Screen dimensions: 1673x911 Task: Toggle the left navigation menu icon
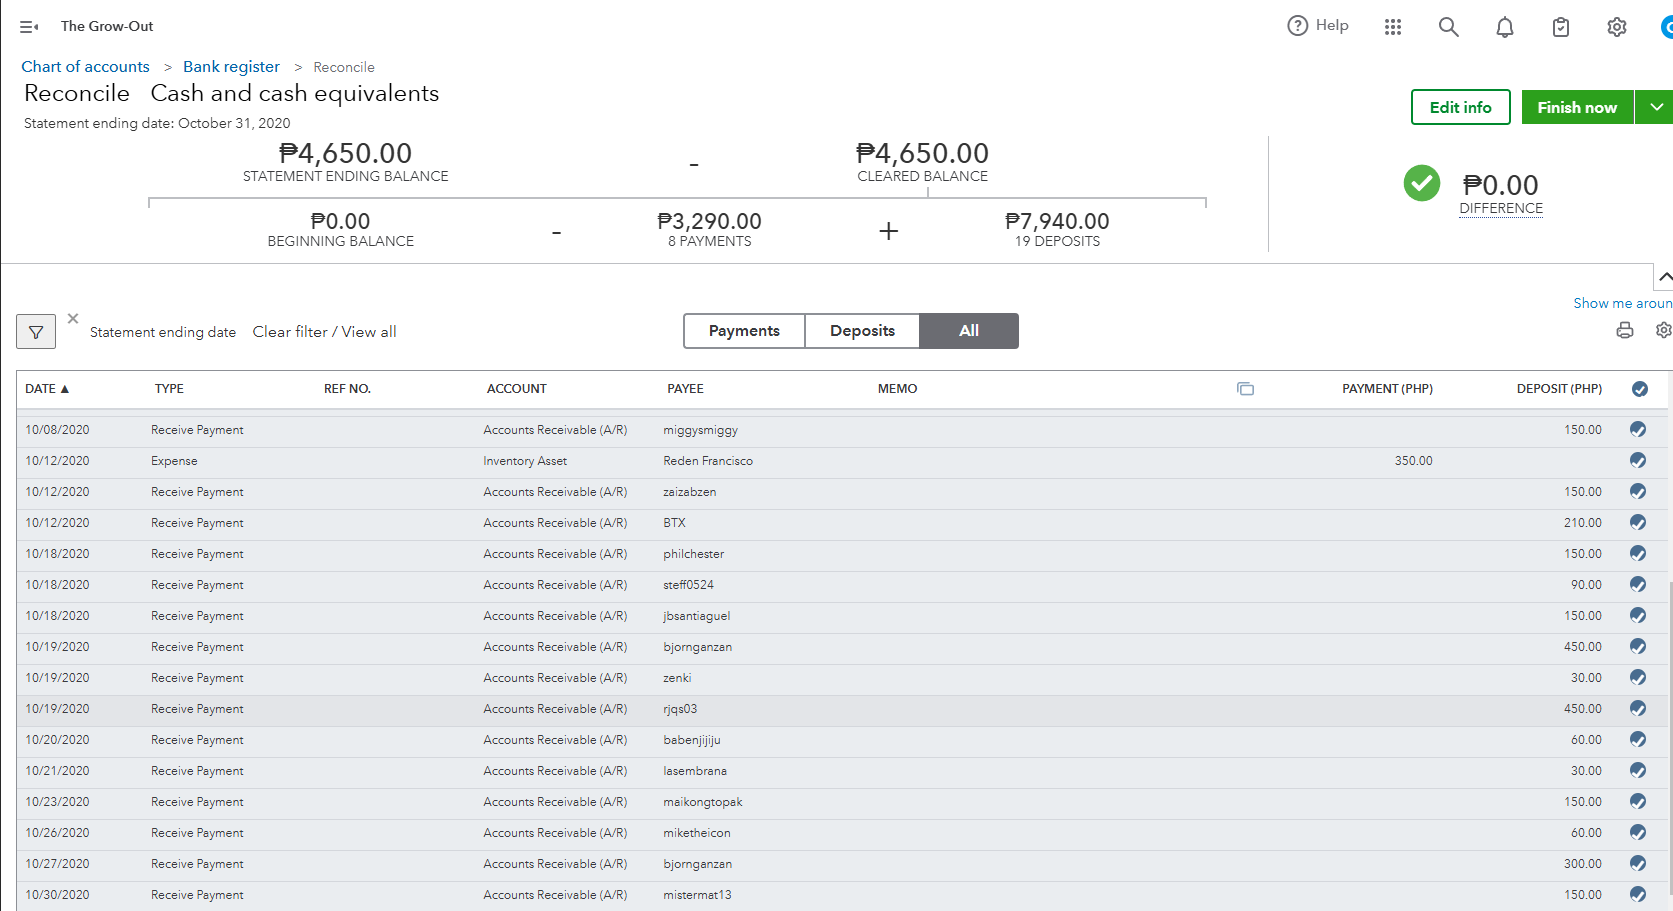click(x=29, y=27)
